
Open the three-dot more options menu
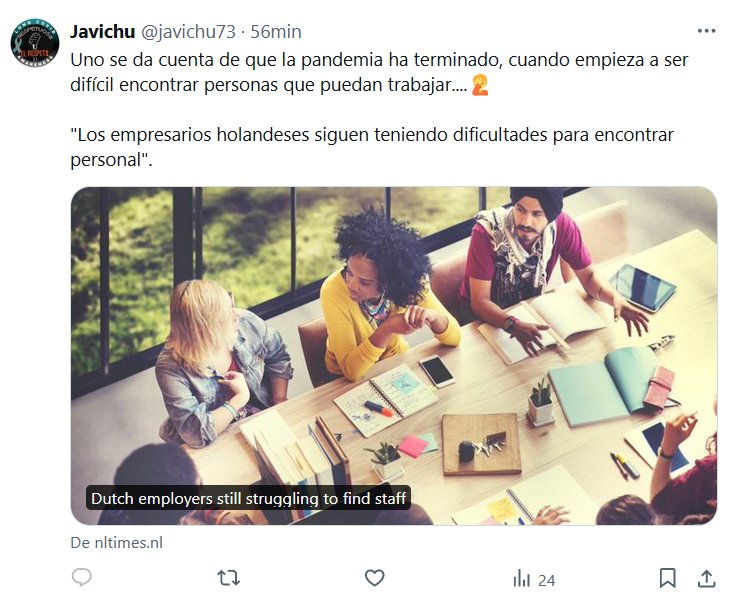coord(706,31)
